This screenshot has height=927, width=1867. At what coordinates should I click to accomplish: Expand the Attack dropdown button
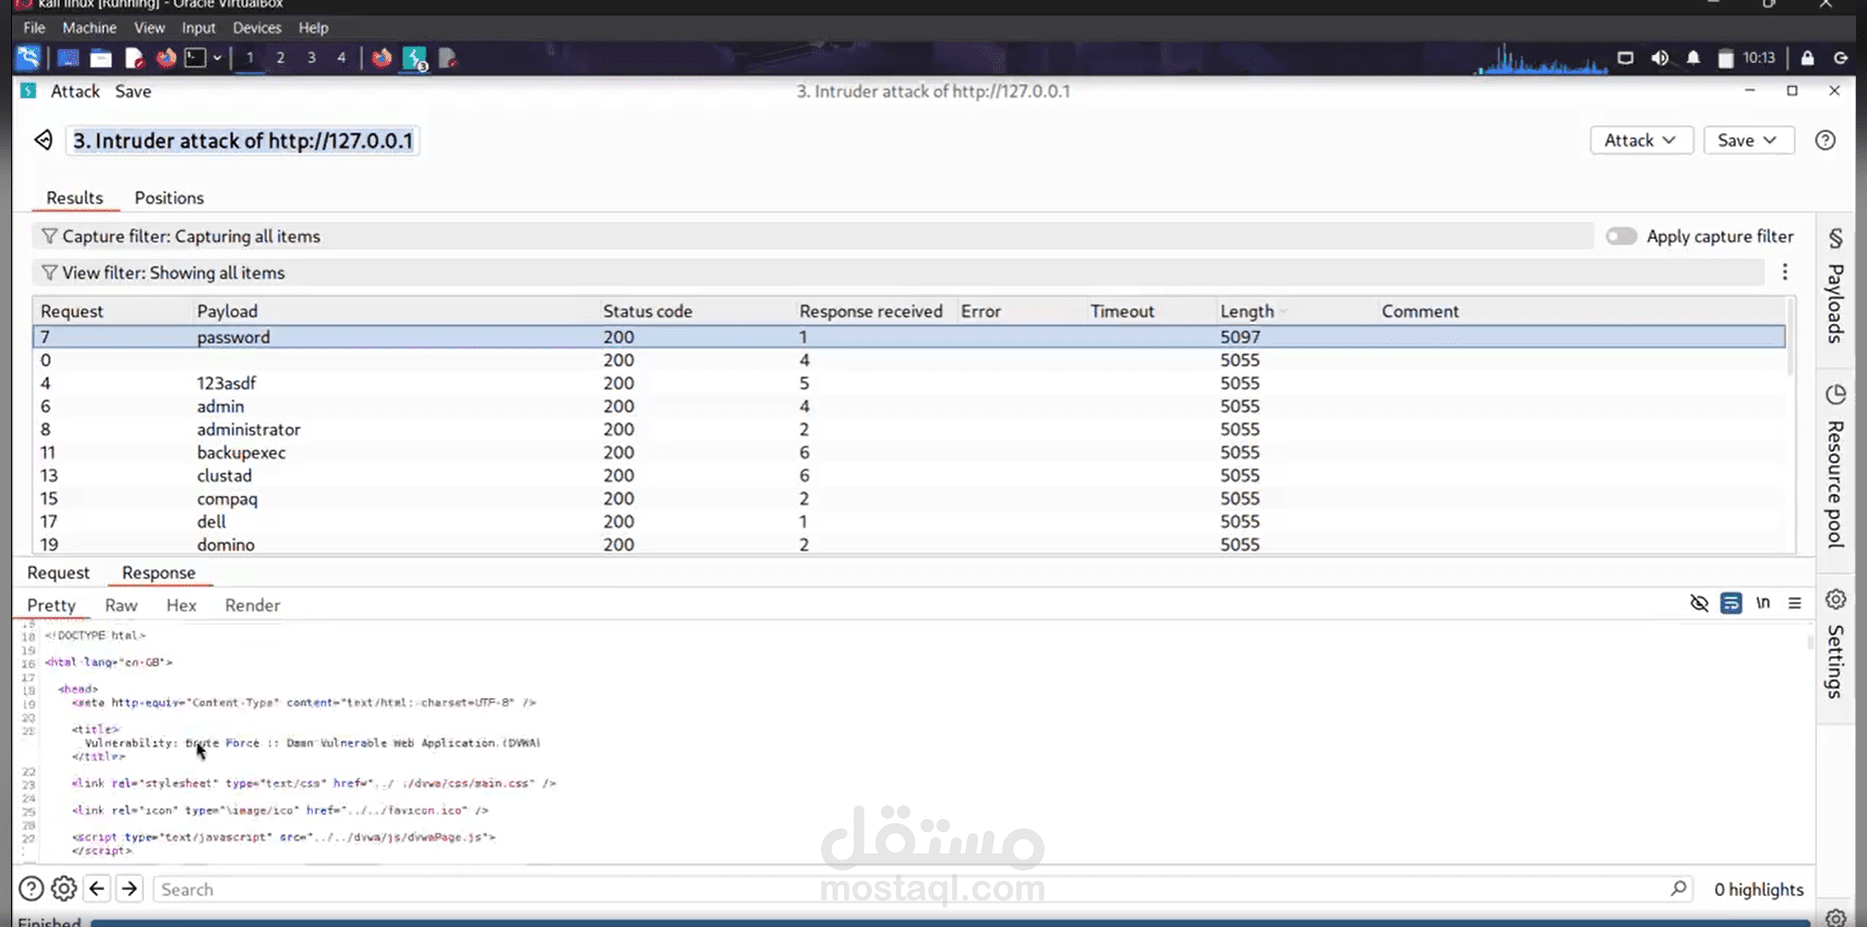pyautogui.click(x=1641, y=140)
